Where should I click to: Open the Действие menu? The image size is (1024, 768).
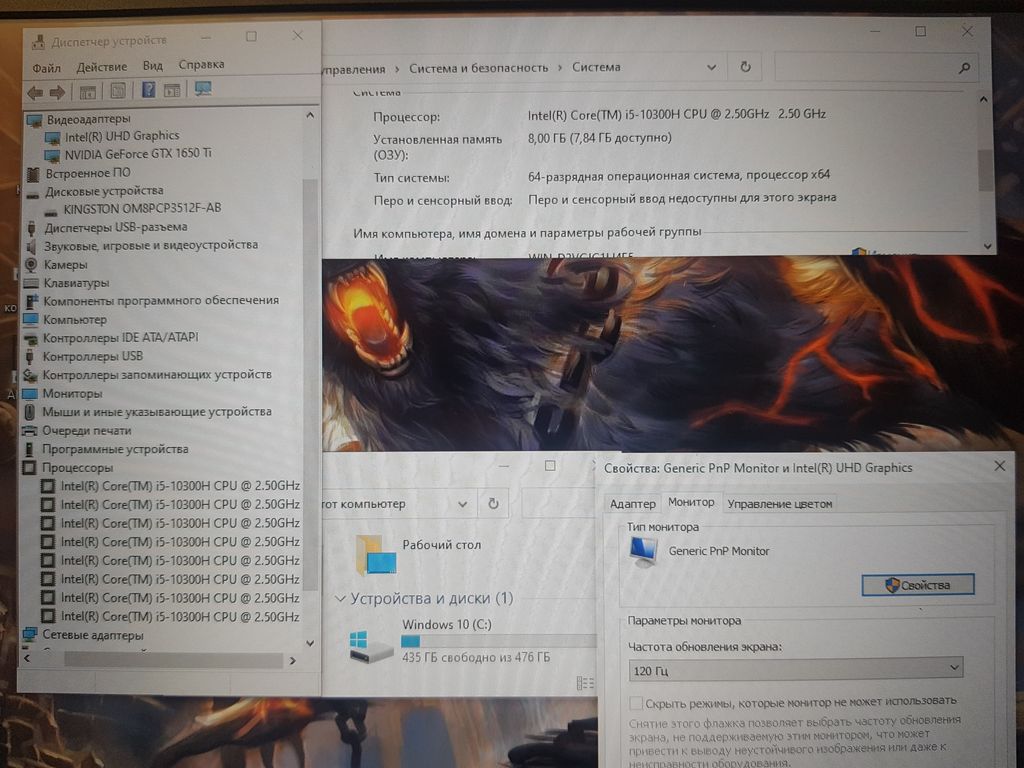pos(102,67)
